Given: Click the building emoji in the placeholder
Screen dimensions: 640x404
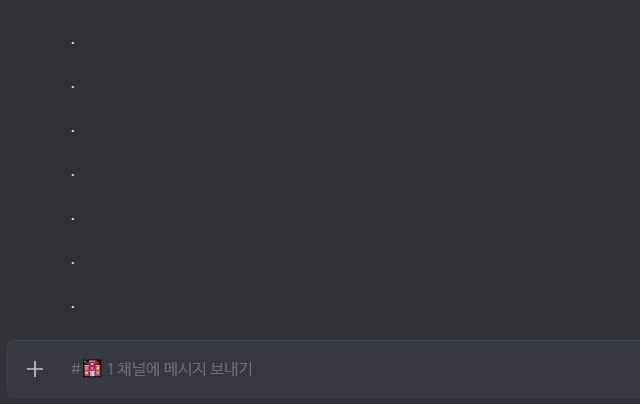Looking at the screenshot, I should 92,368.
